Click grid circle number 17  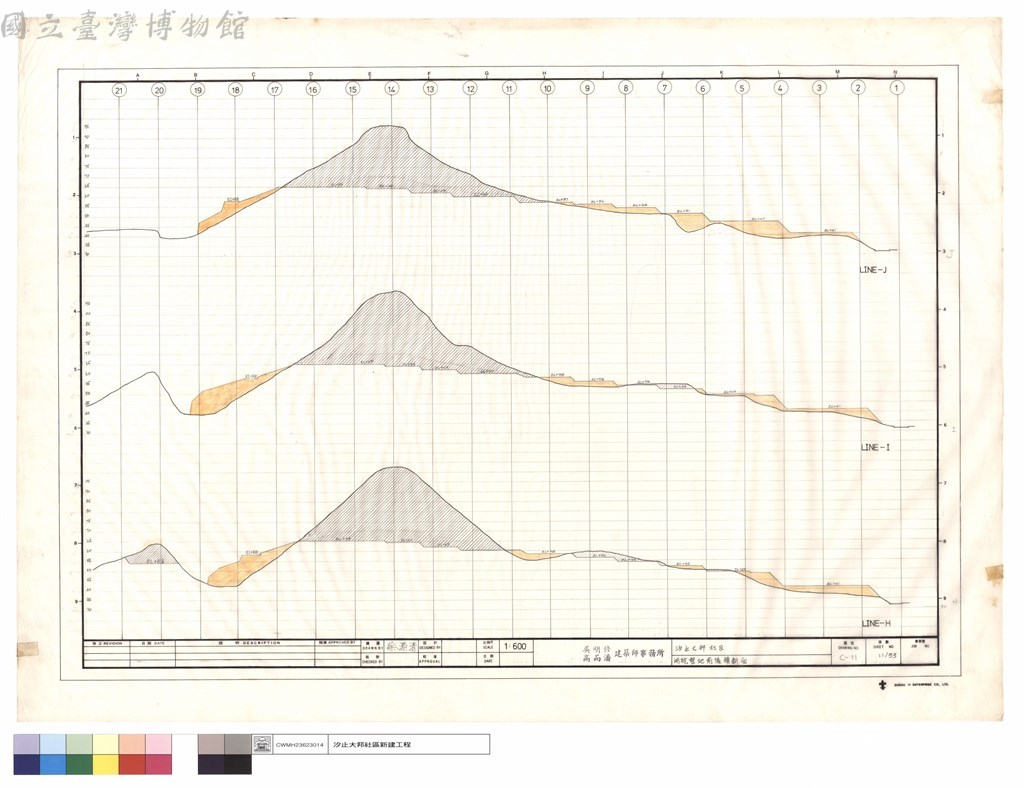(274, 89)
